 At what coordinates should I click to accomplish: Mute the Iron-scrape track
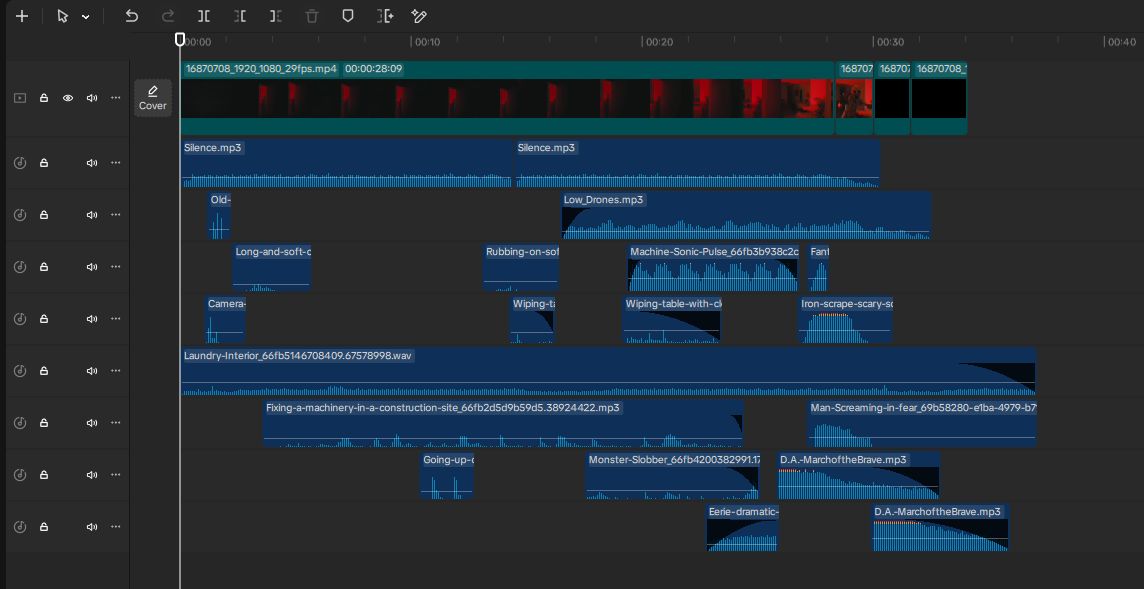pos(92,319)
